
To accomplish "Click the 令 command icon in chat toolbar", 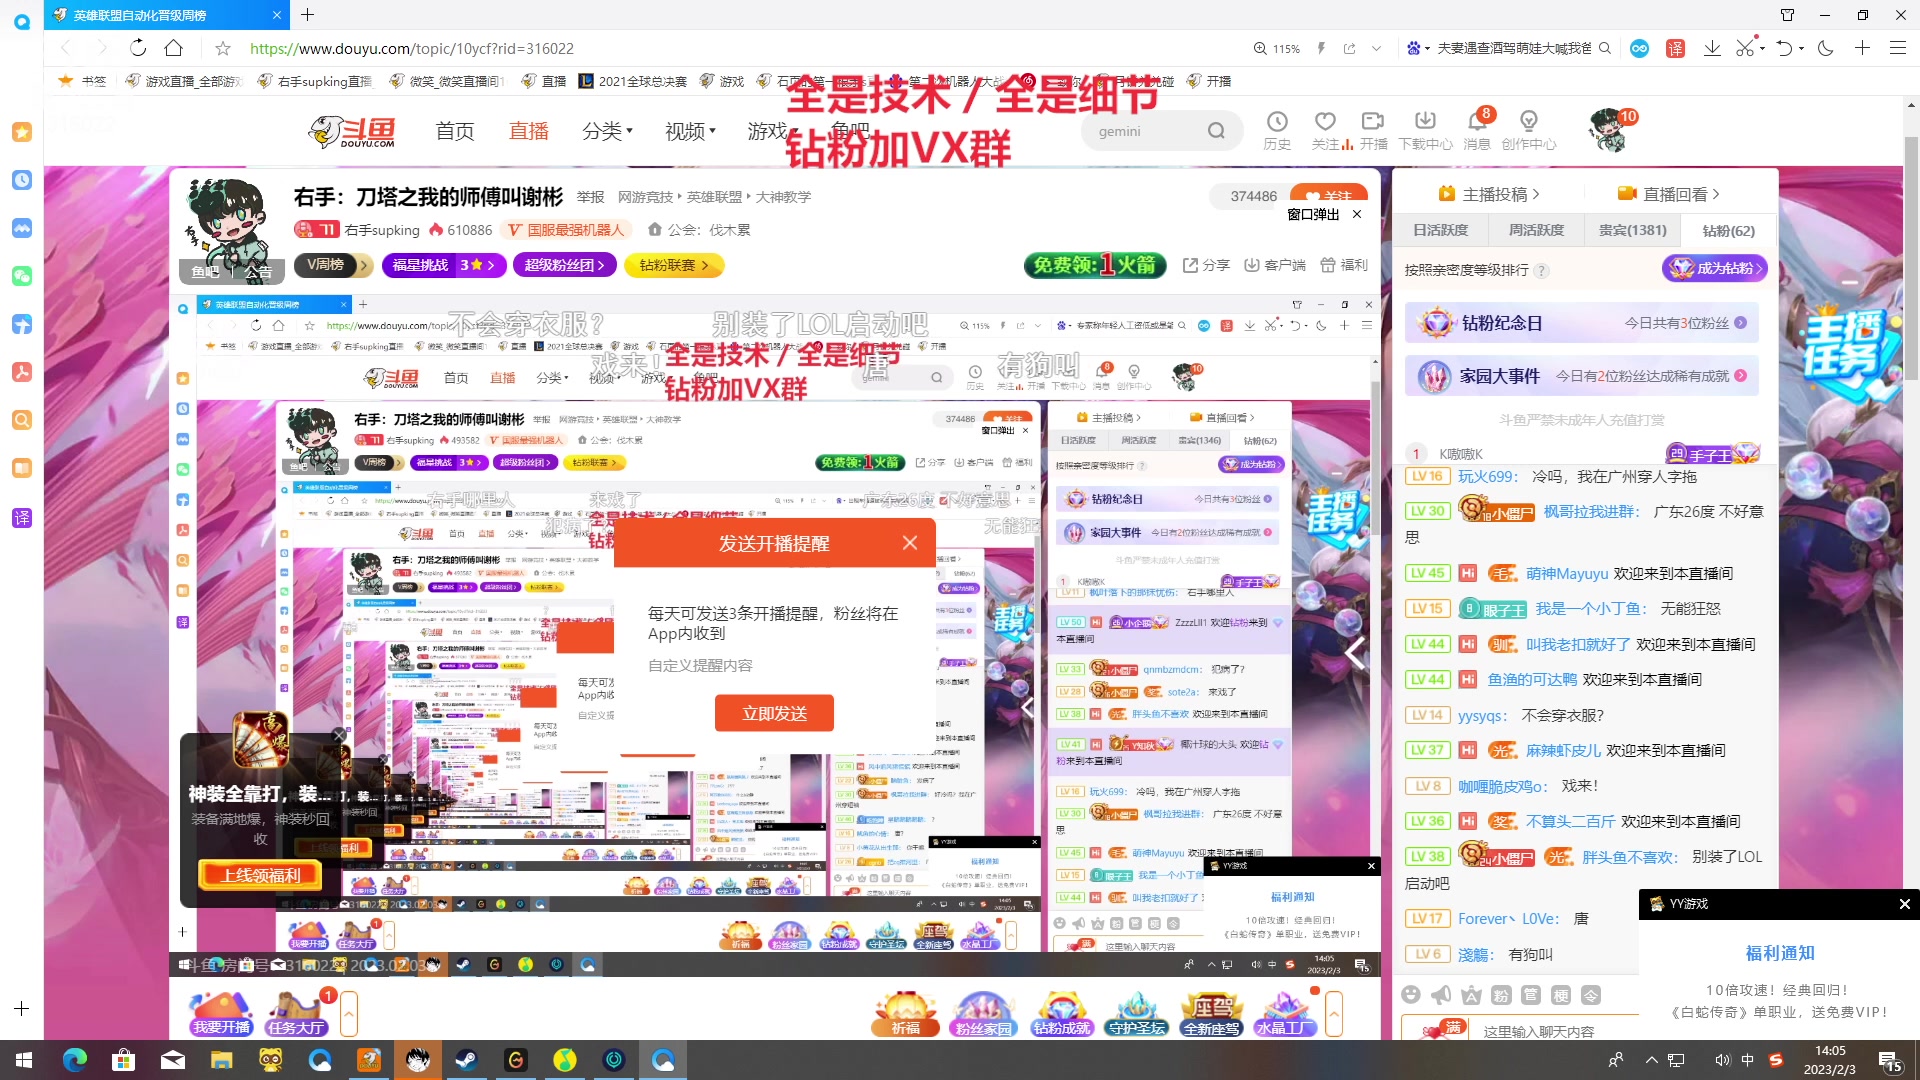I will tap(1591, 994).
